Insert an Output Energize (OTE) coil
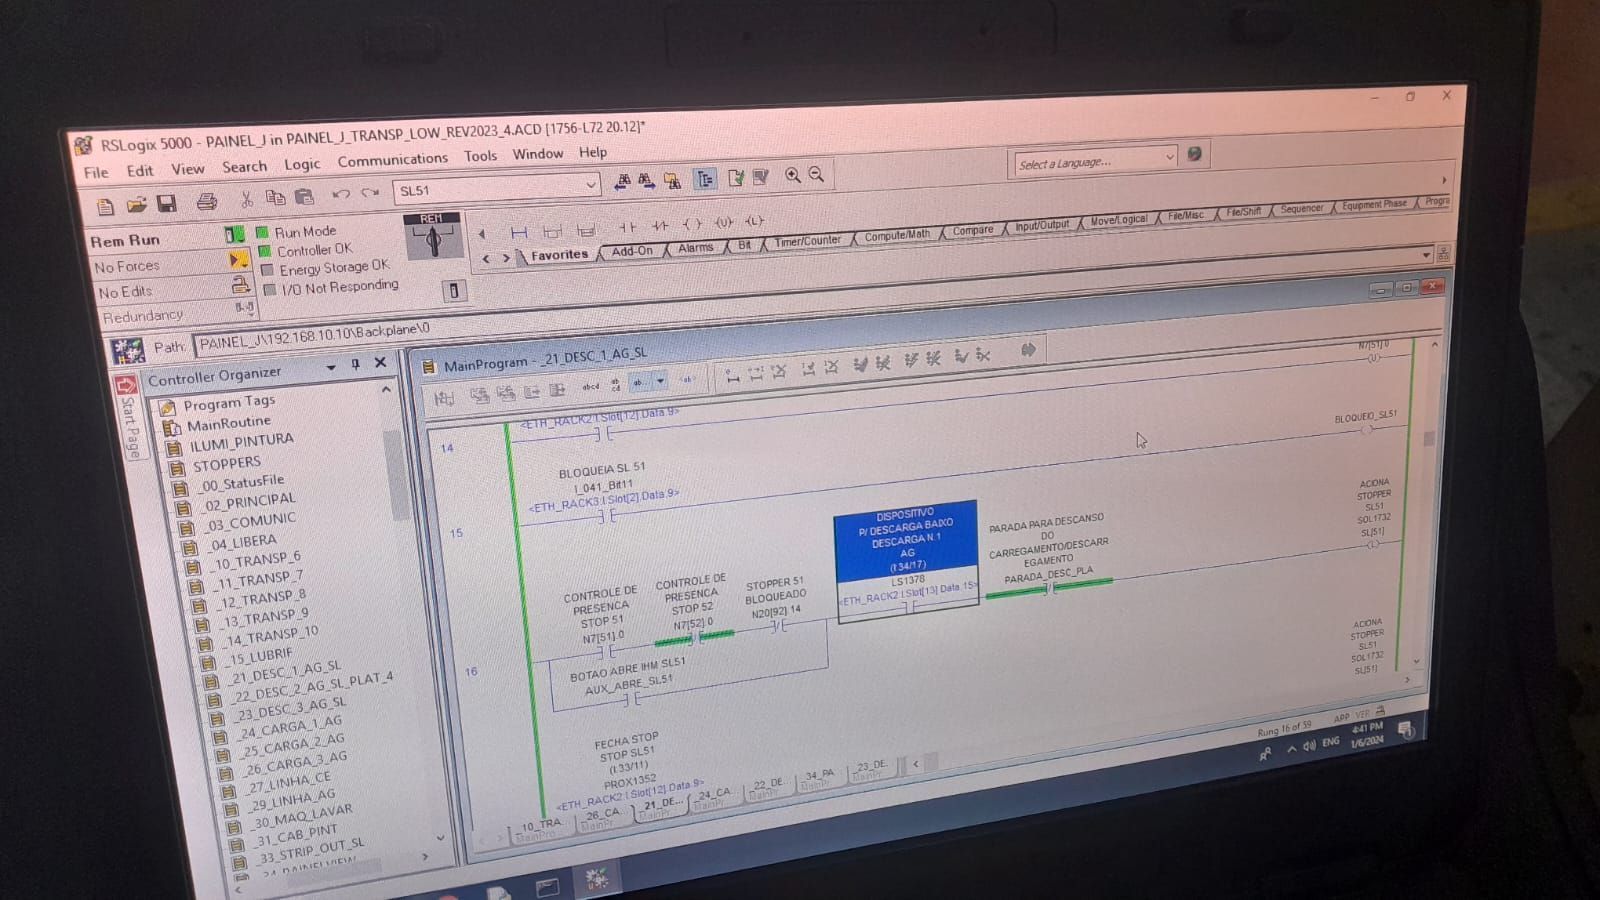The height and width of the screenshot is (900, 1600). tap(692, 224)
